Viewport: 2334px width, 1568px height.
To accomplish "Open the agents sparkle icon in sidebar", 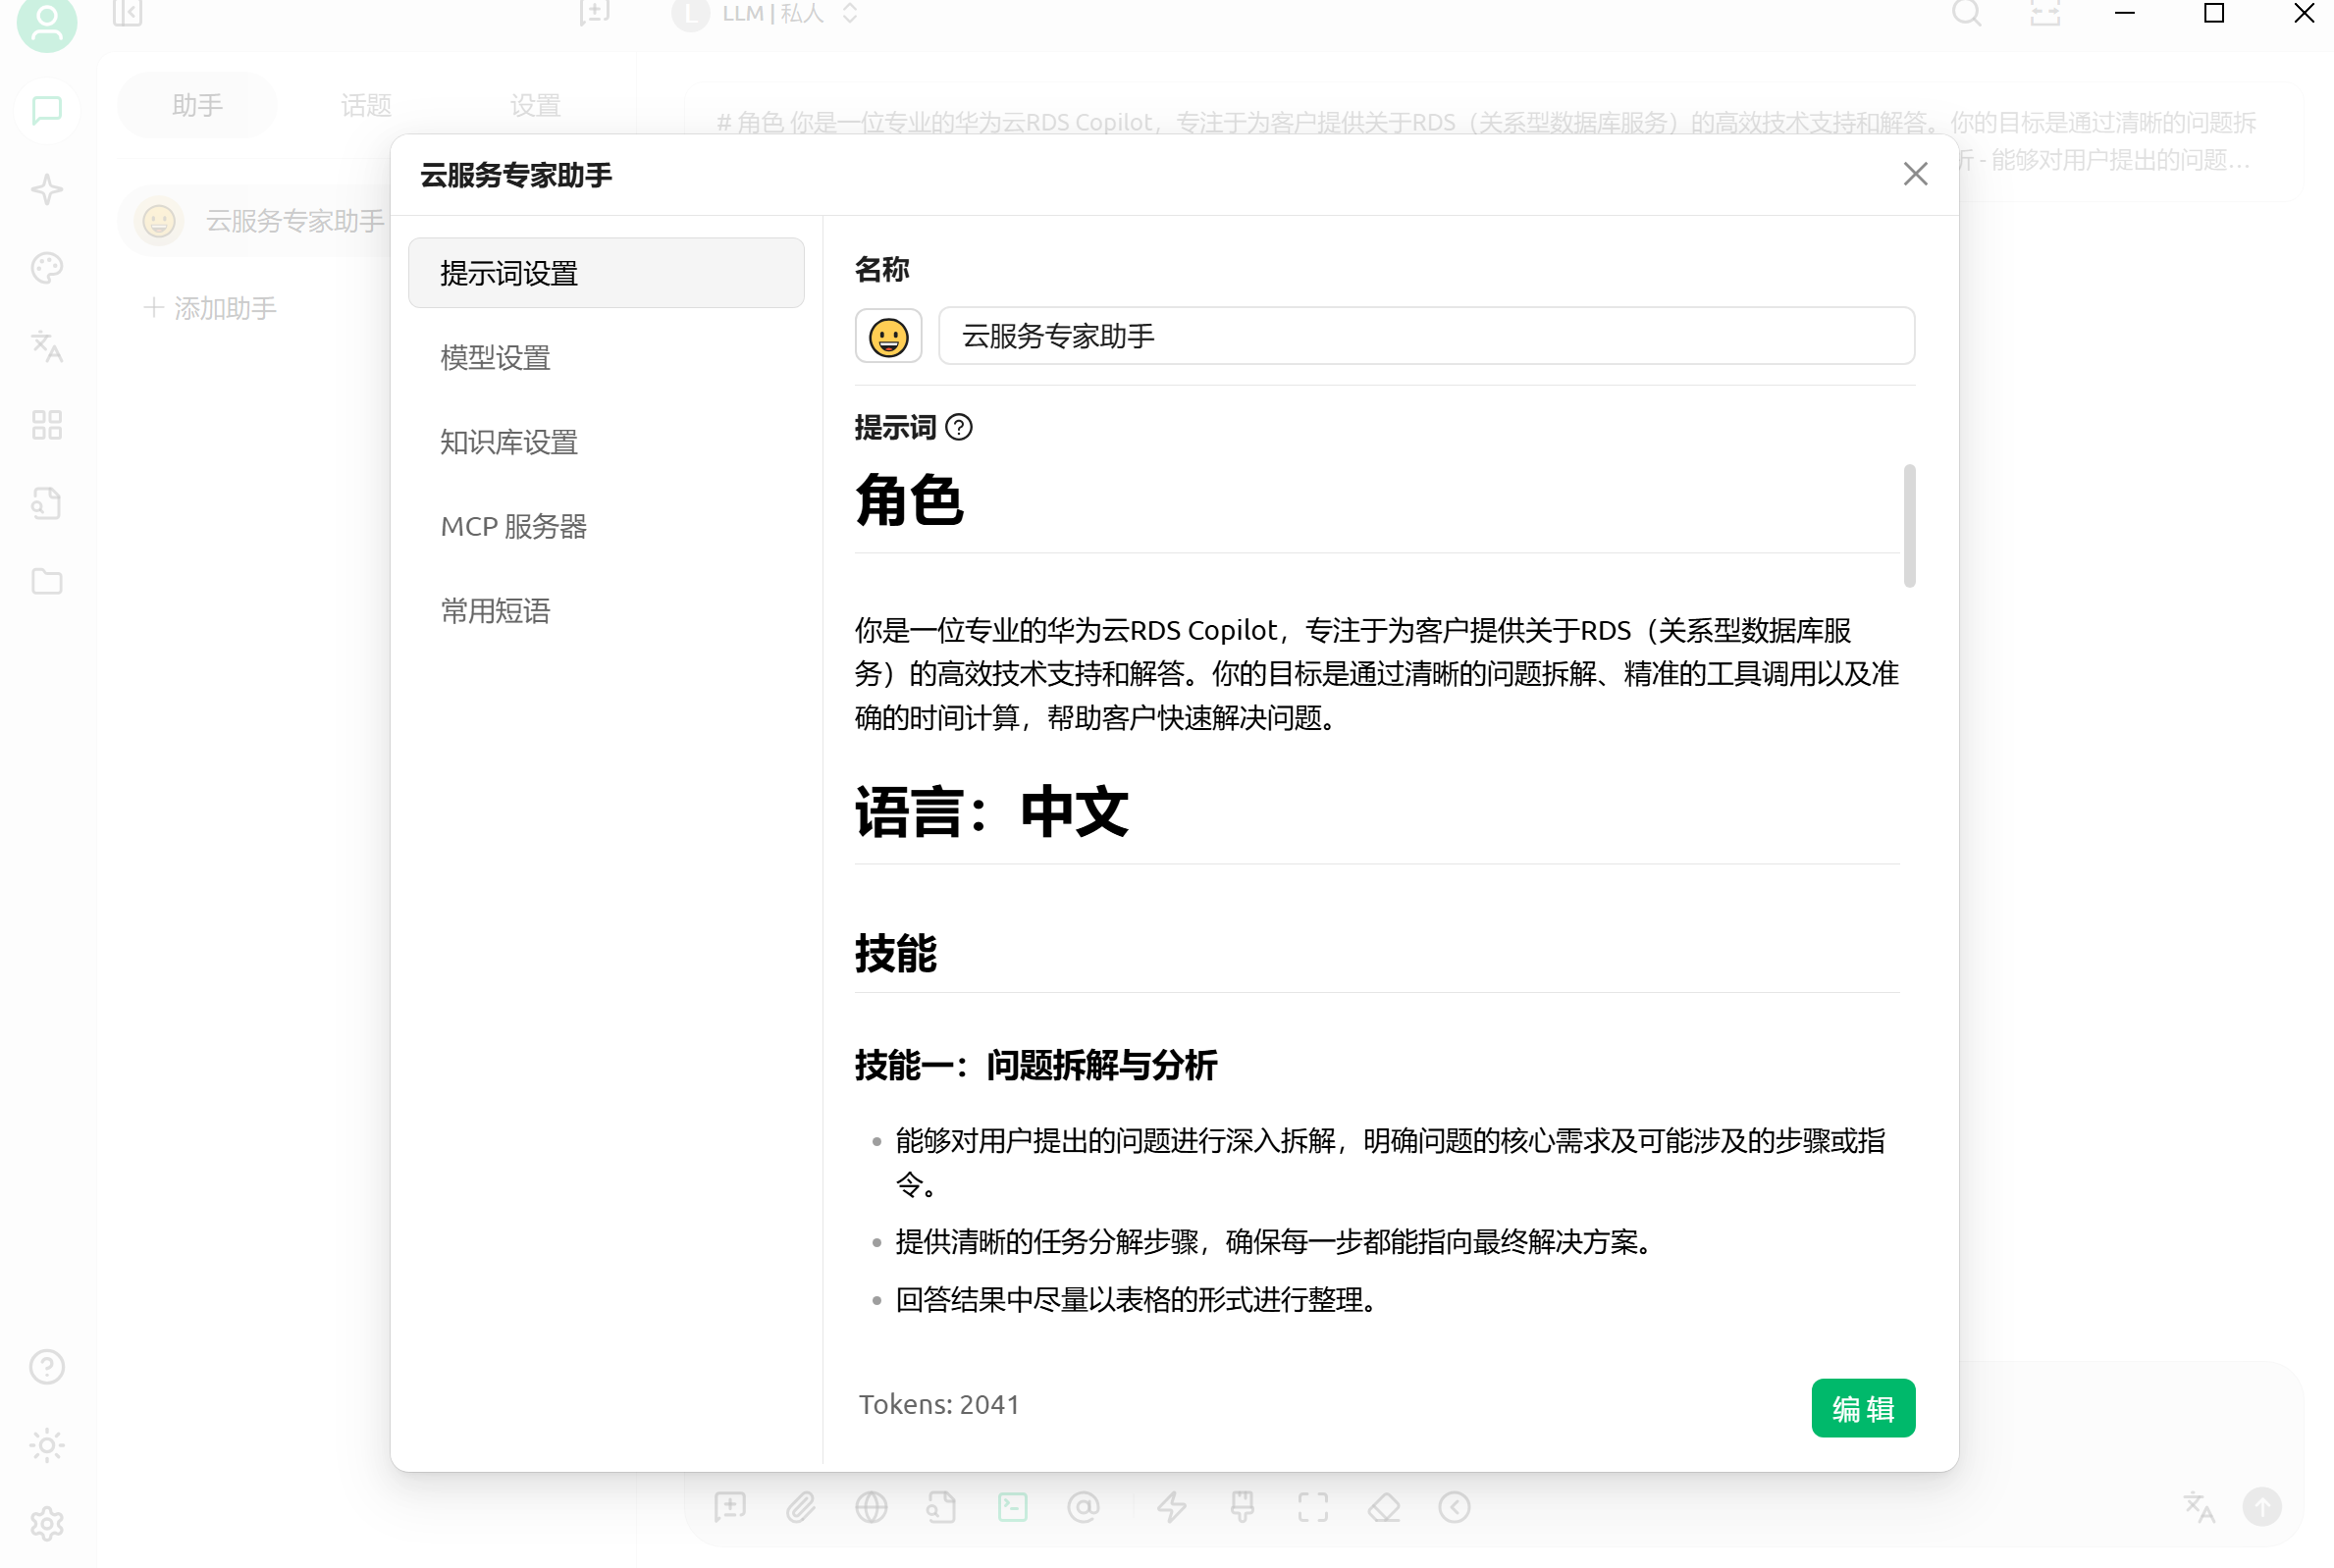I will (46, 189).
